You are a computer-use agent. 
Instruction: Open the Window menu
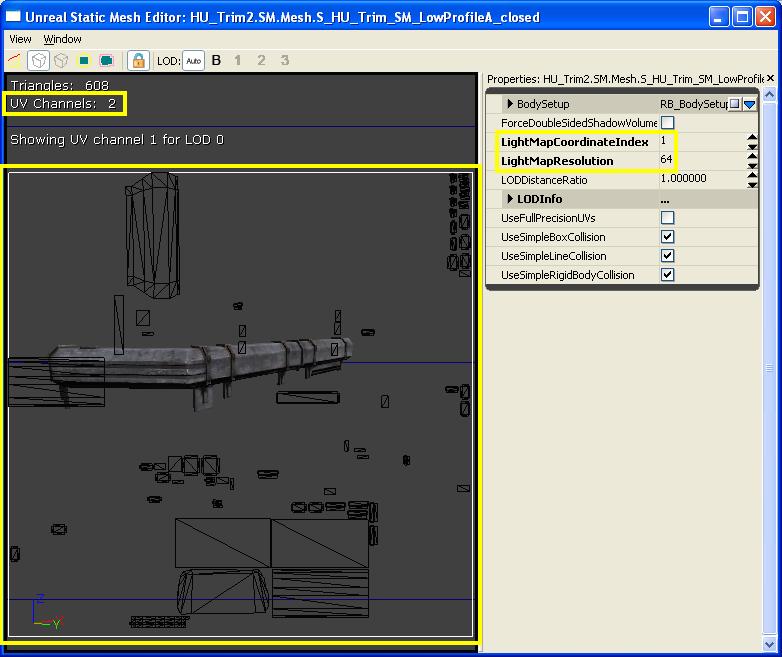62,39
